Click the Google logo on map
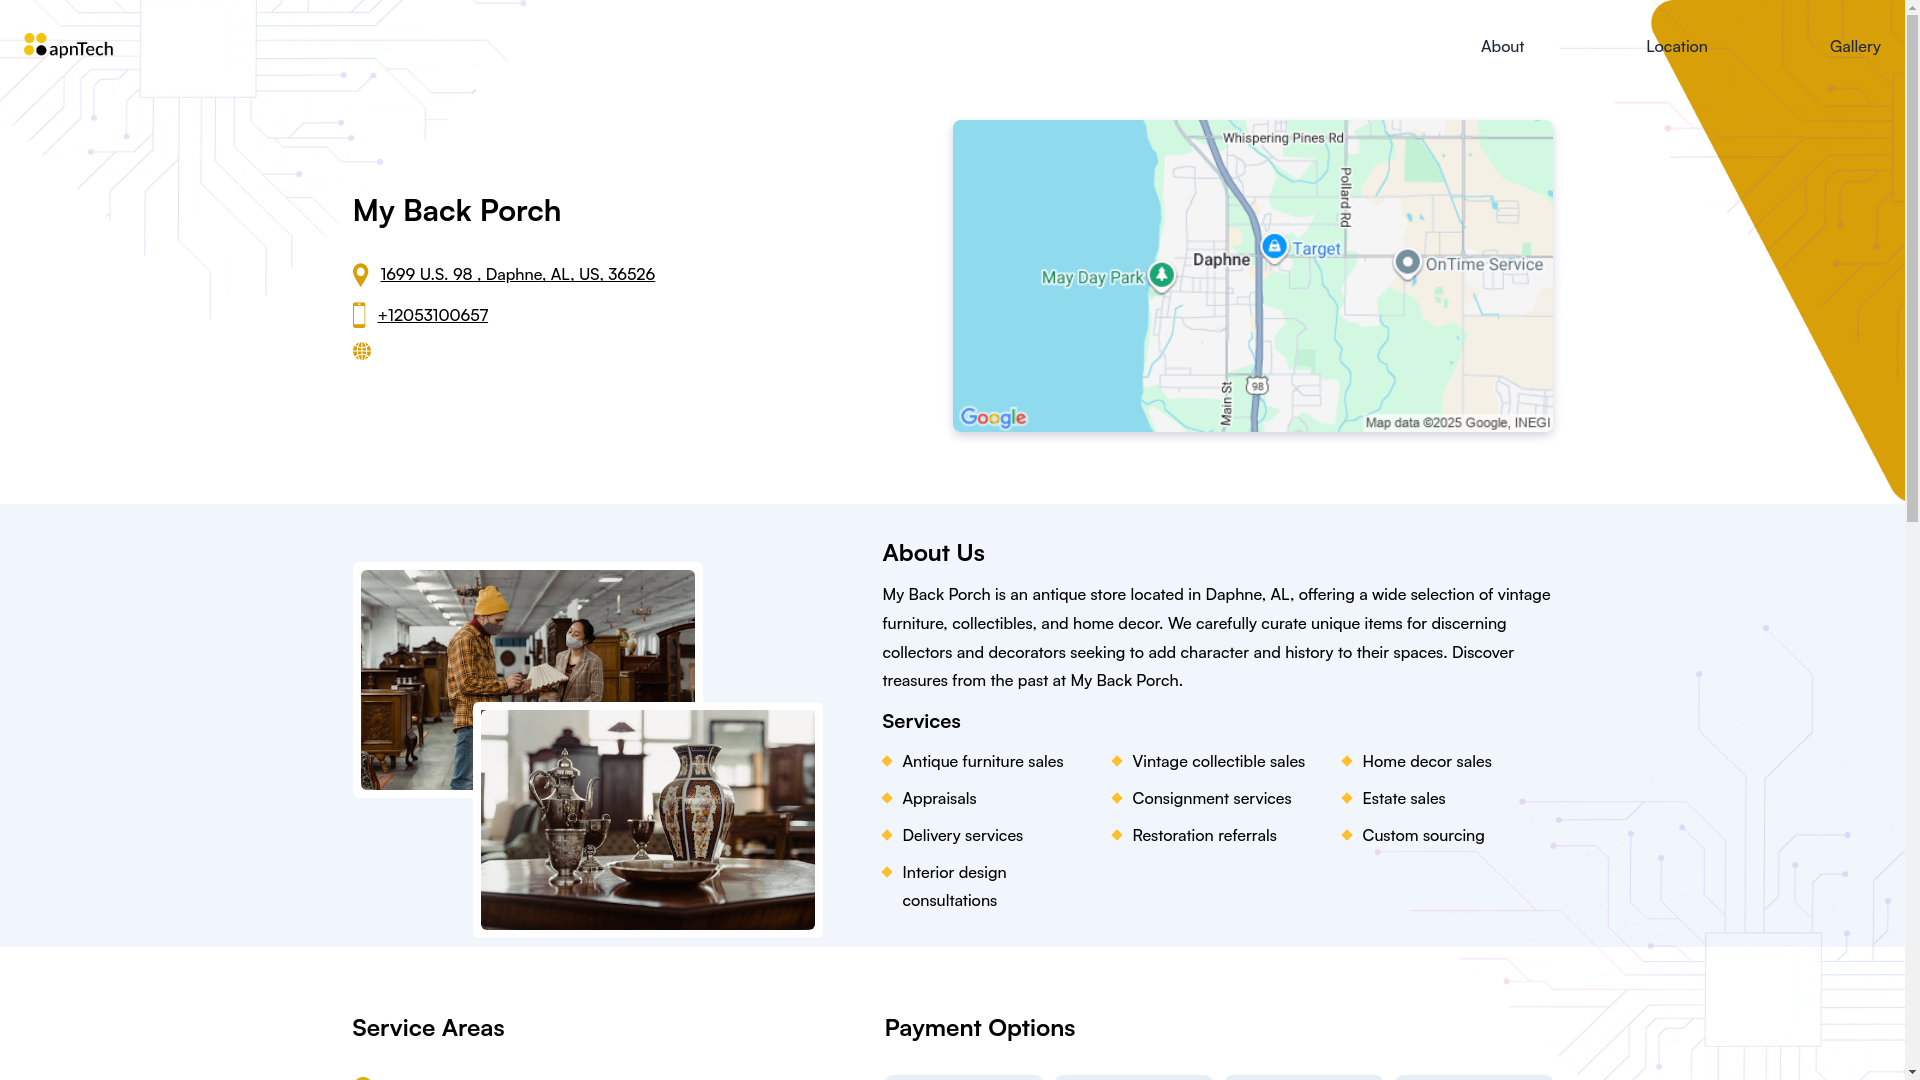This screenshot has height=1080, width=1920. coord(993,418)
